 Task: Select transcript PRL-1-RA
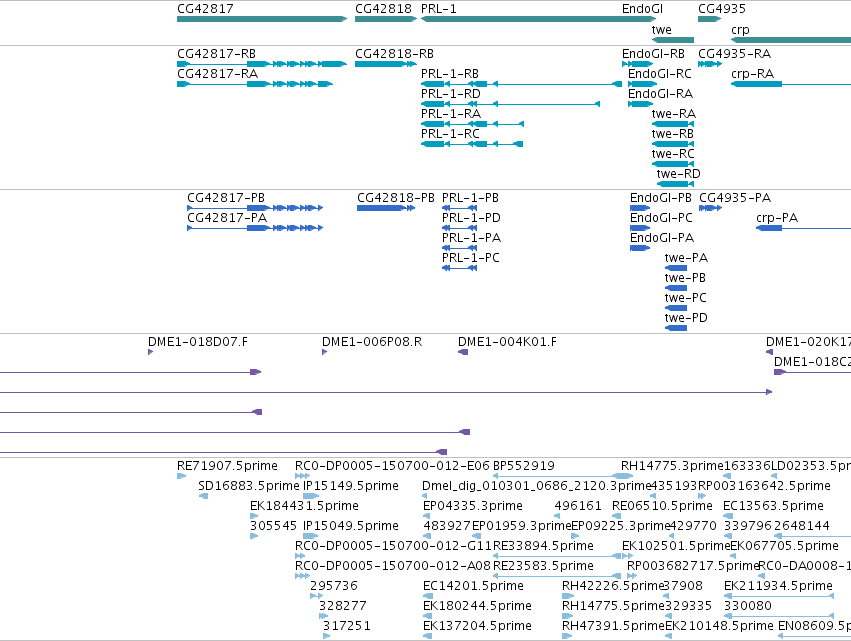pos(472,124)
